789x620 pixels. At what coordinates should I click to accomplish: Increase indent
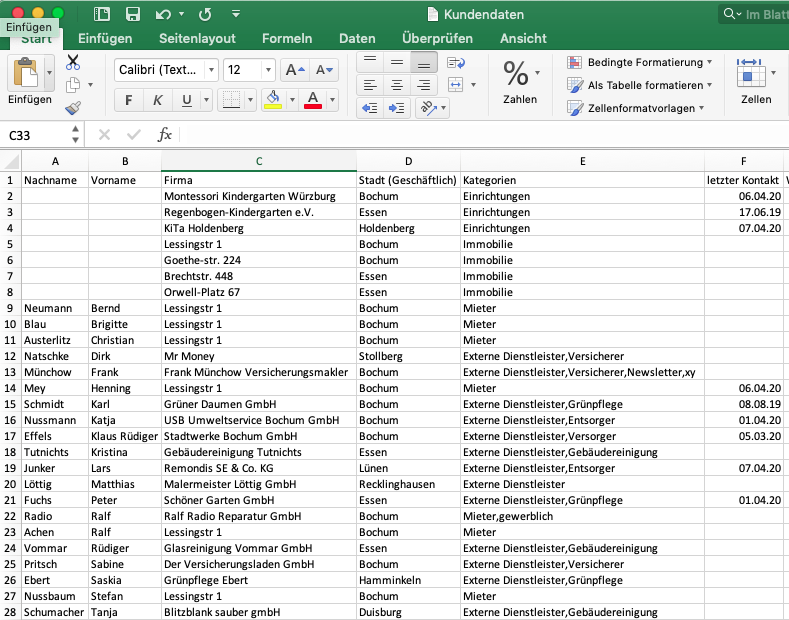pyautogui.click(x=397, y=108)
